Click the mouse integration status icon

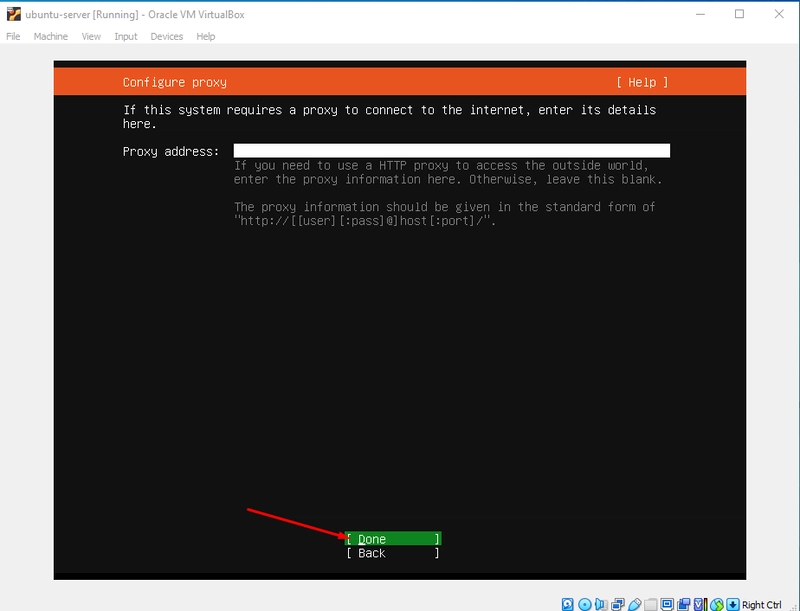(717, 605)
